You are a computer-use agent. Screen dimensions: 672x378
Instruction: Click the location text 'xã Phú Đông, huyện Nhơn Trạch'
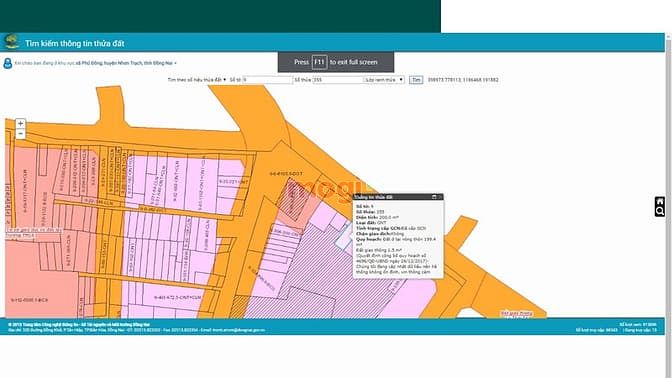(x=108, y=63)
